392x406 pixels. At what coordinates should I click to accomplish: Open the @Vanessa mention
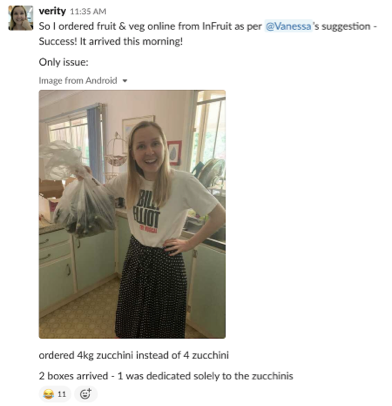tap(289, 26)
